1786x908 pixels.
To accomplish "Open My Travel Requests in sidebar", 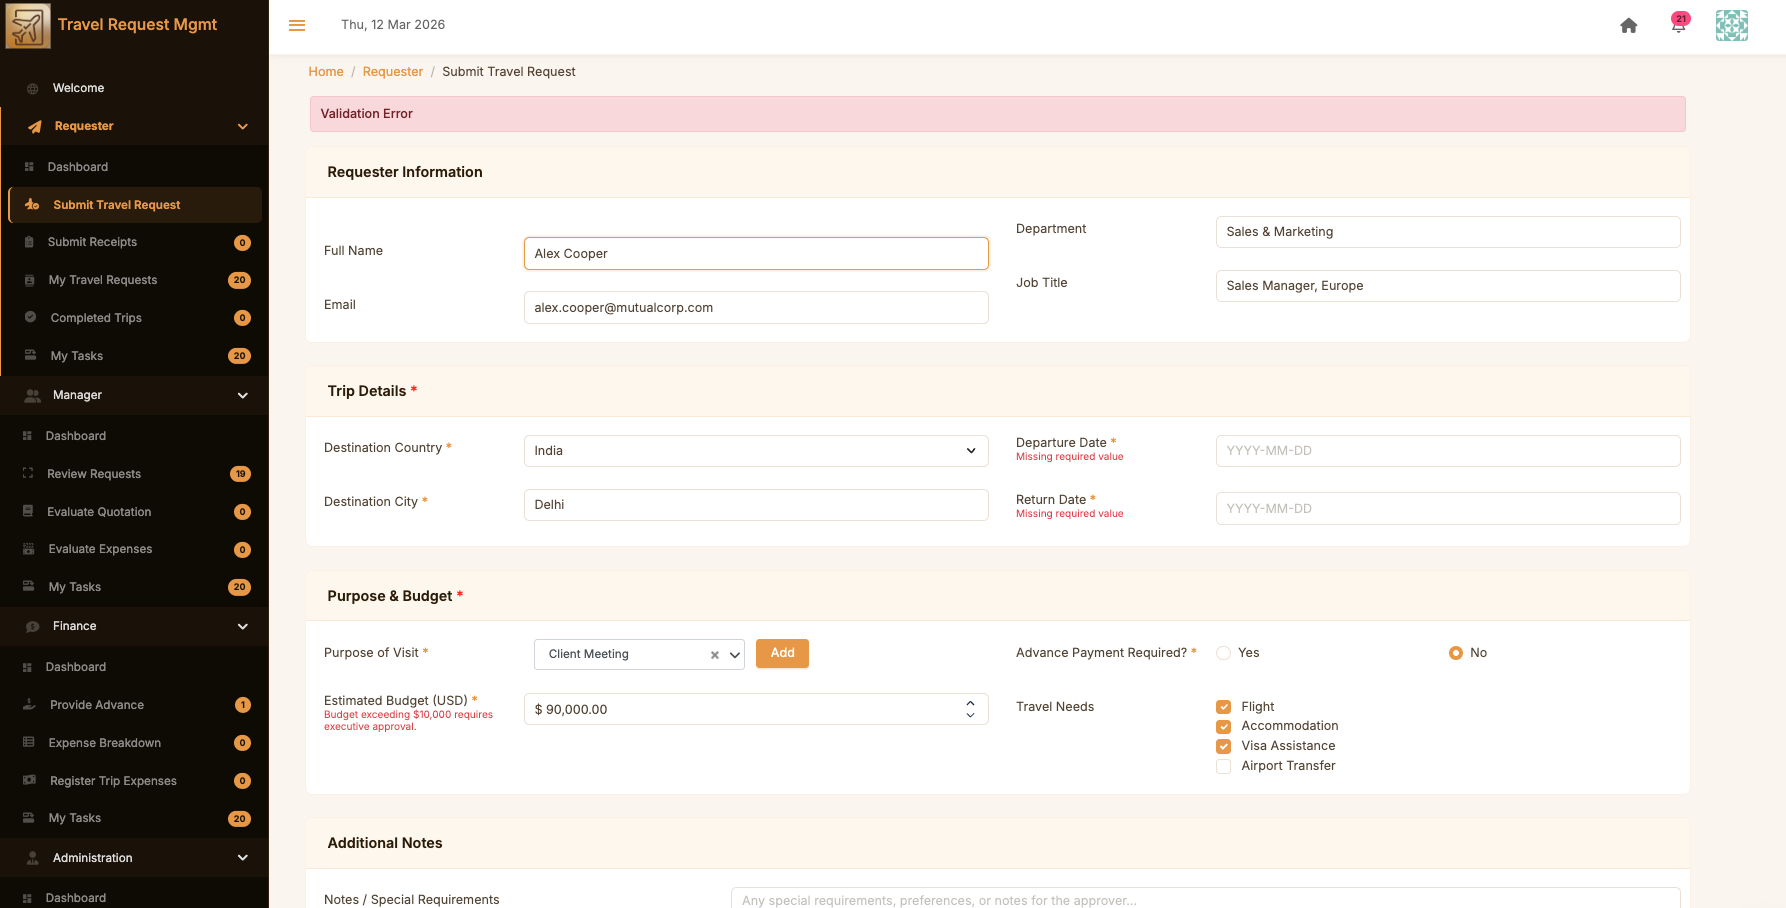I will (x=103, y=280).
